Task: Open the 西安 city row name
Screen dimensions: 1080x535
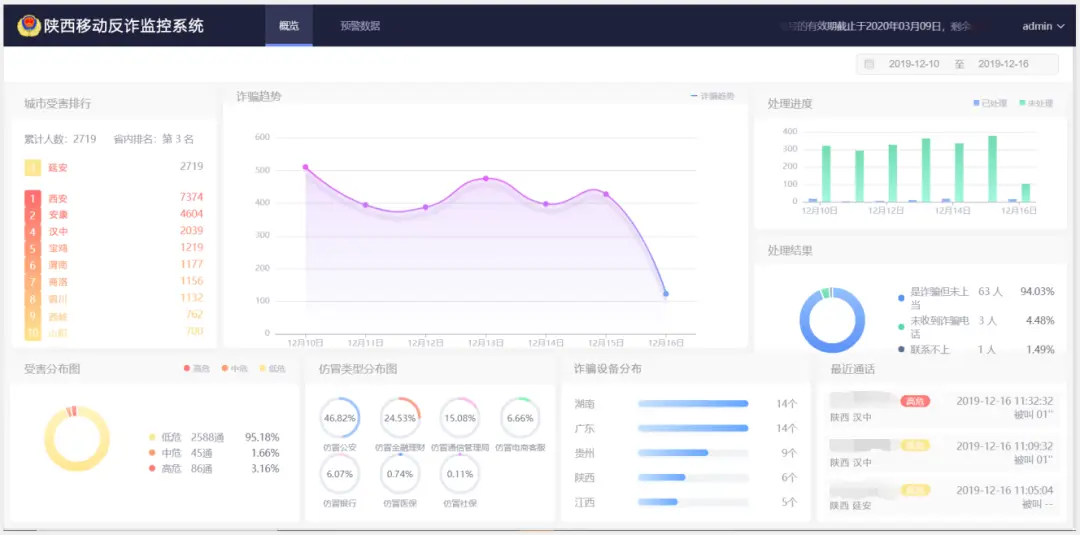Action: tap(58, 198)
